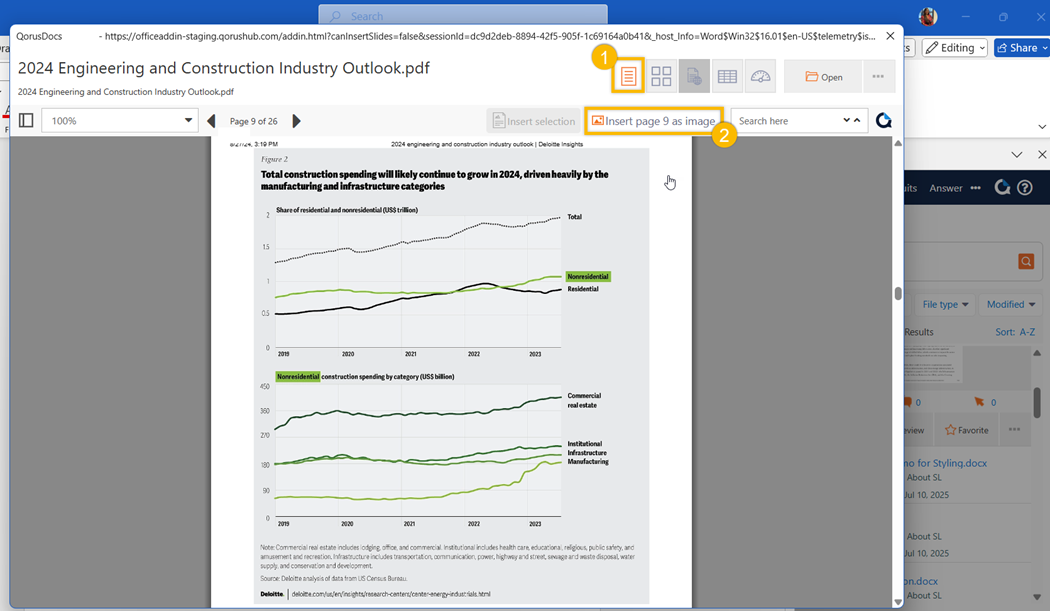The image size is (1050, 611).
Task: Open the 100% zoom level dropdown
Action: click(x=118, y=121)
